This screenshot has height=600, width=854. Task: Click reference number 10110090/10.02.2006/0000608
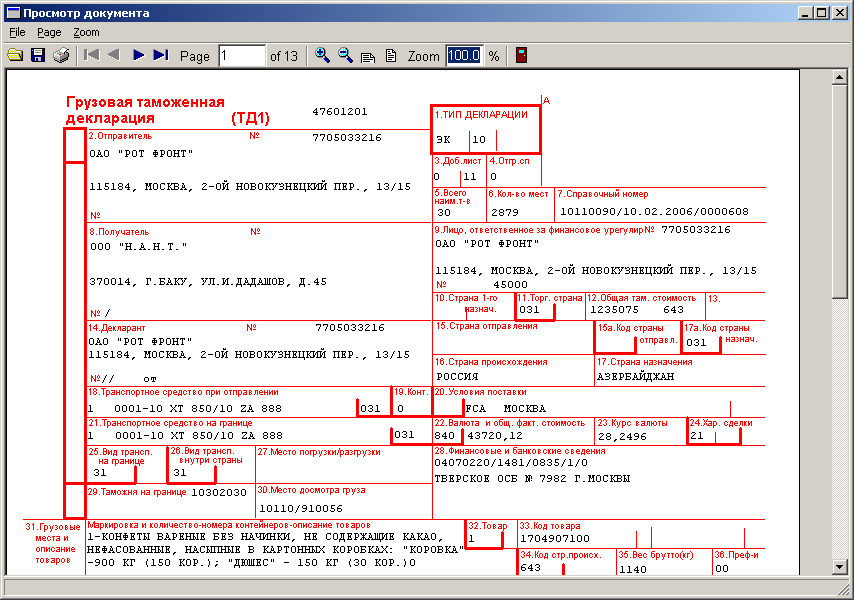click(654, 212)
